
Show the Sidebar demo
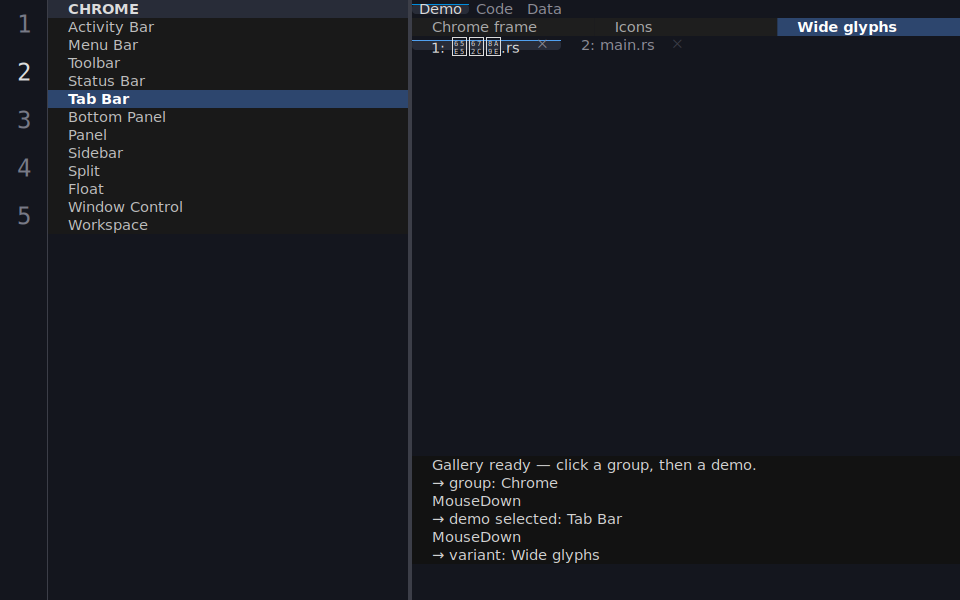[x=228, y=153]
